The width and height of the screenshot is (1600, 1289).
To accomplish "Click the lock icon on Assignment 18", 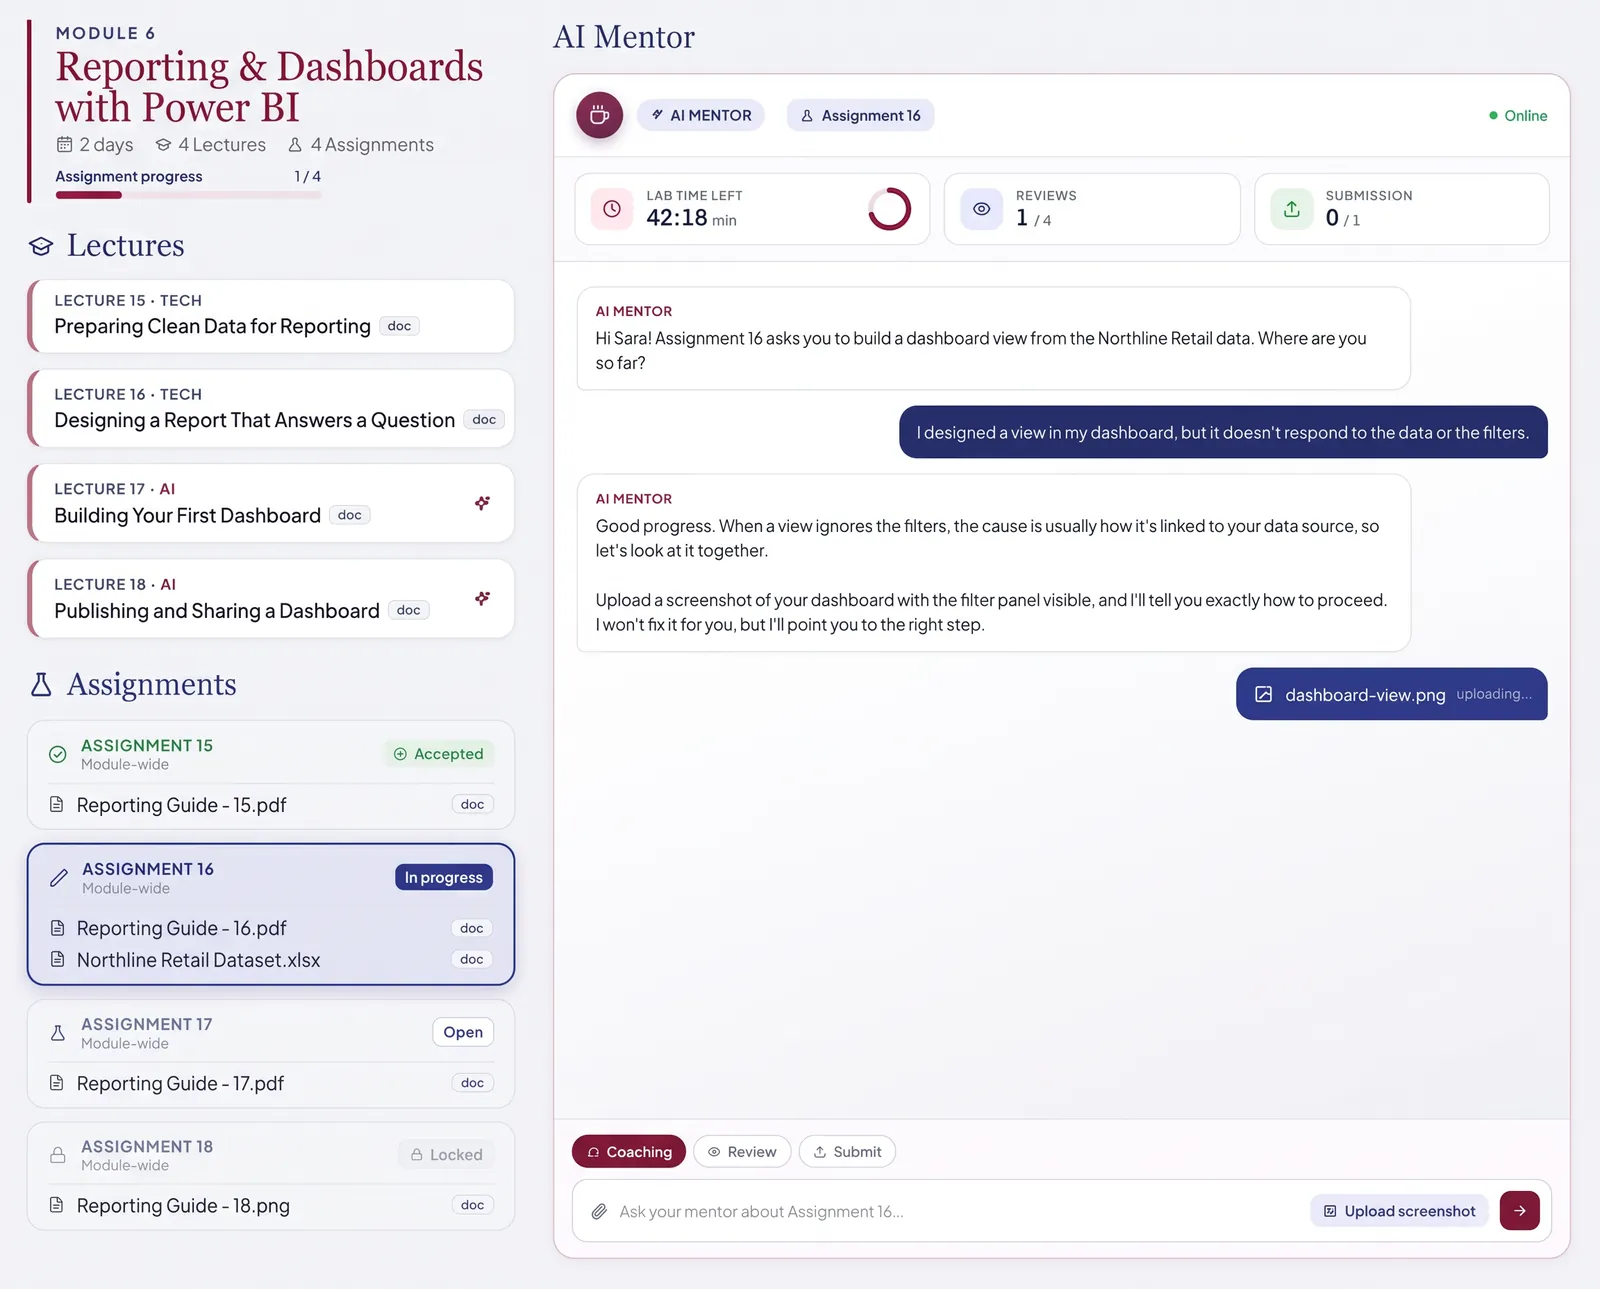I will 58,1155.
